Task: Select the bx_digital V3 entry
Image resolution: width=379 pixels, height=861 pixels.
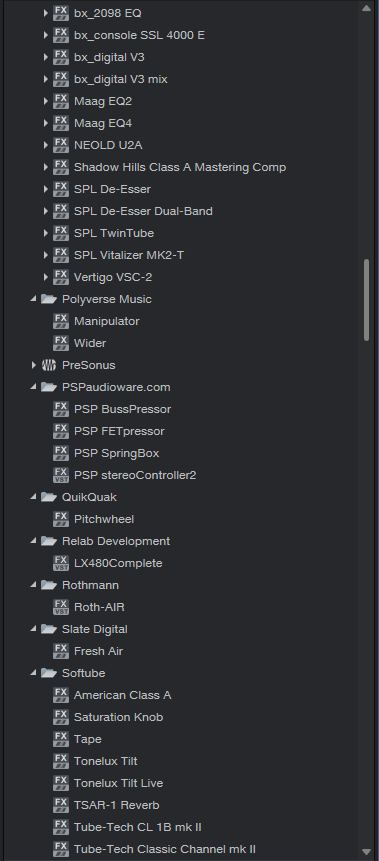Action: point(109,57)
